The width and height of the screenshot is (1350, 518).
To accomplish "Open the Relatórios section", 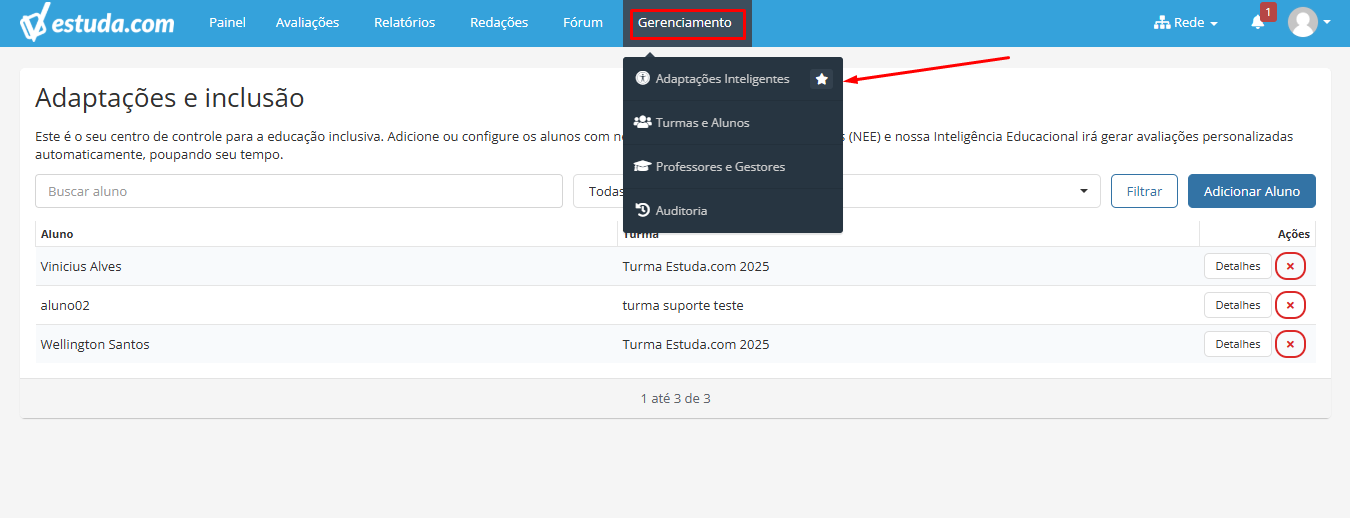I will 404,23.
